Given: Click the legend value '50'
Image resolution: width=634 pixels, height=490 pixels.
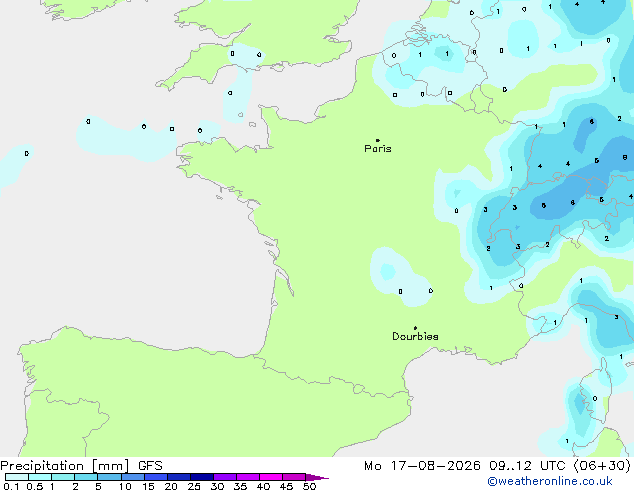Looking at the screenshot, I should [x=309, y=486].
